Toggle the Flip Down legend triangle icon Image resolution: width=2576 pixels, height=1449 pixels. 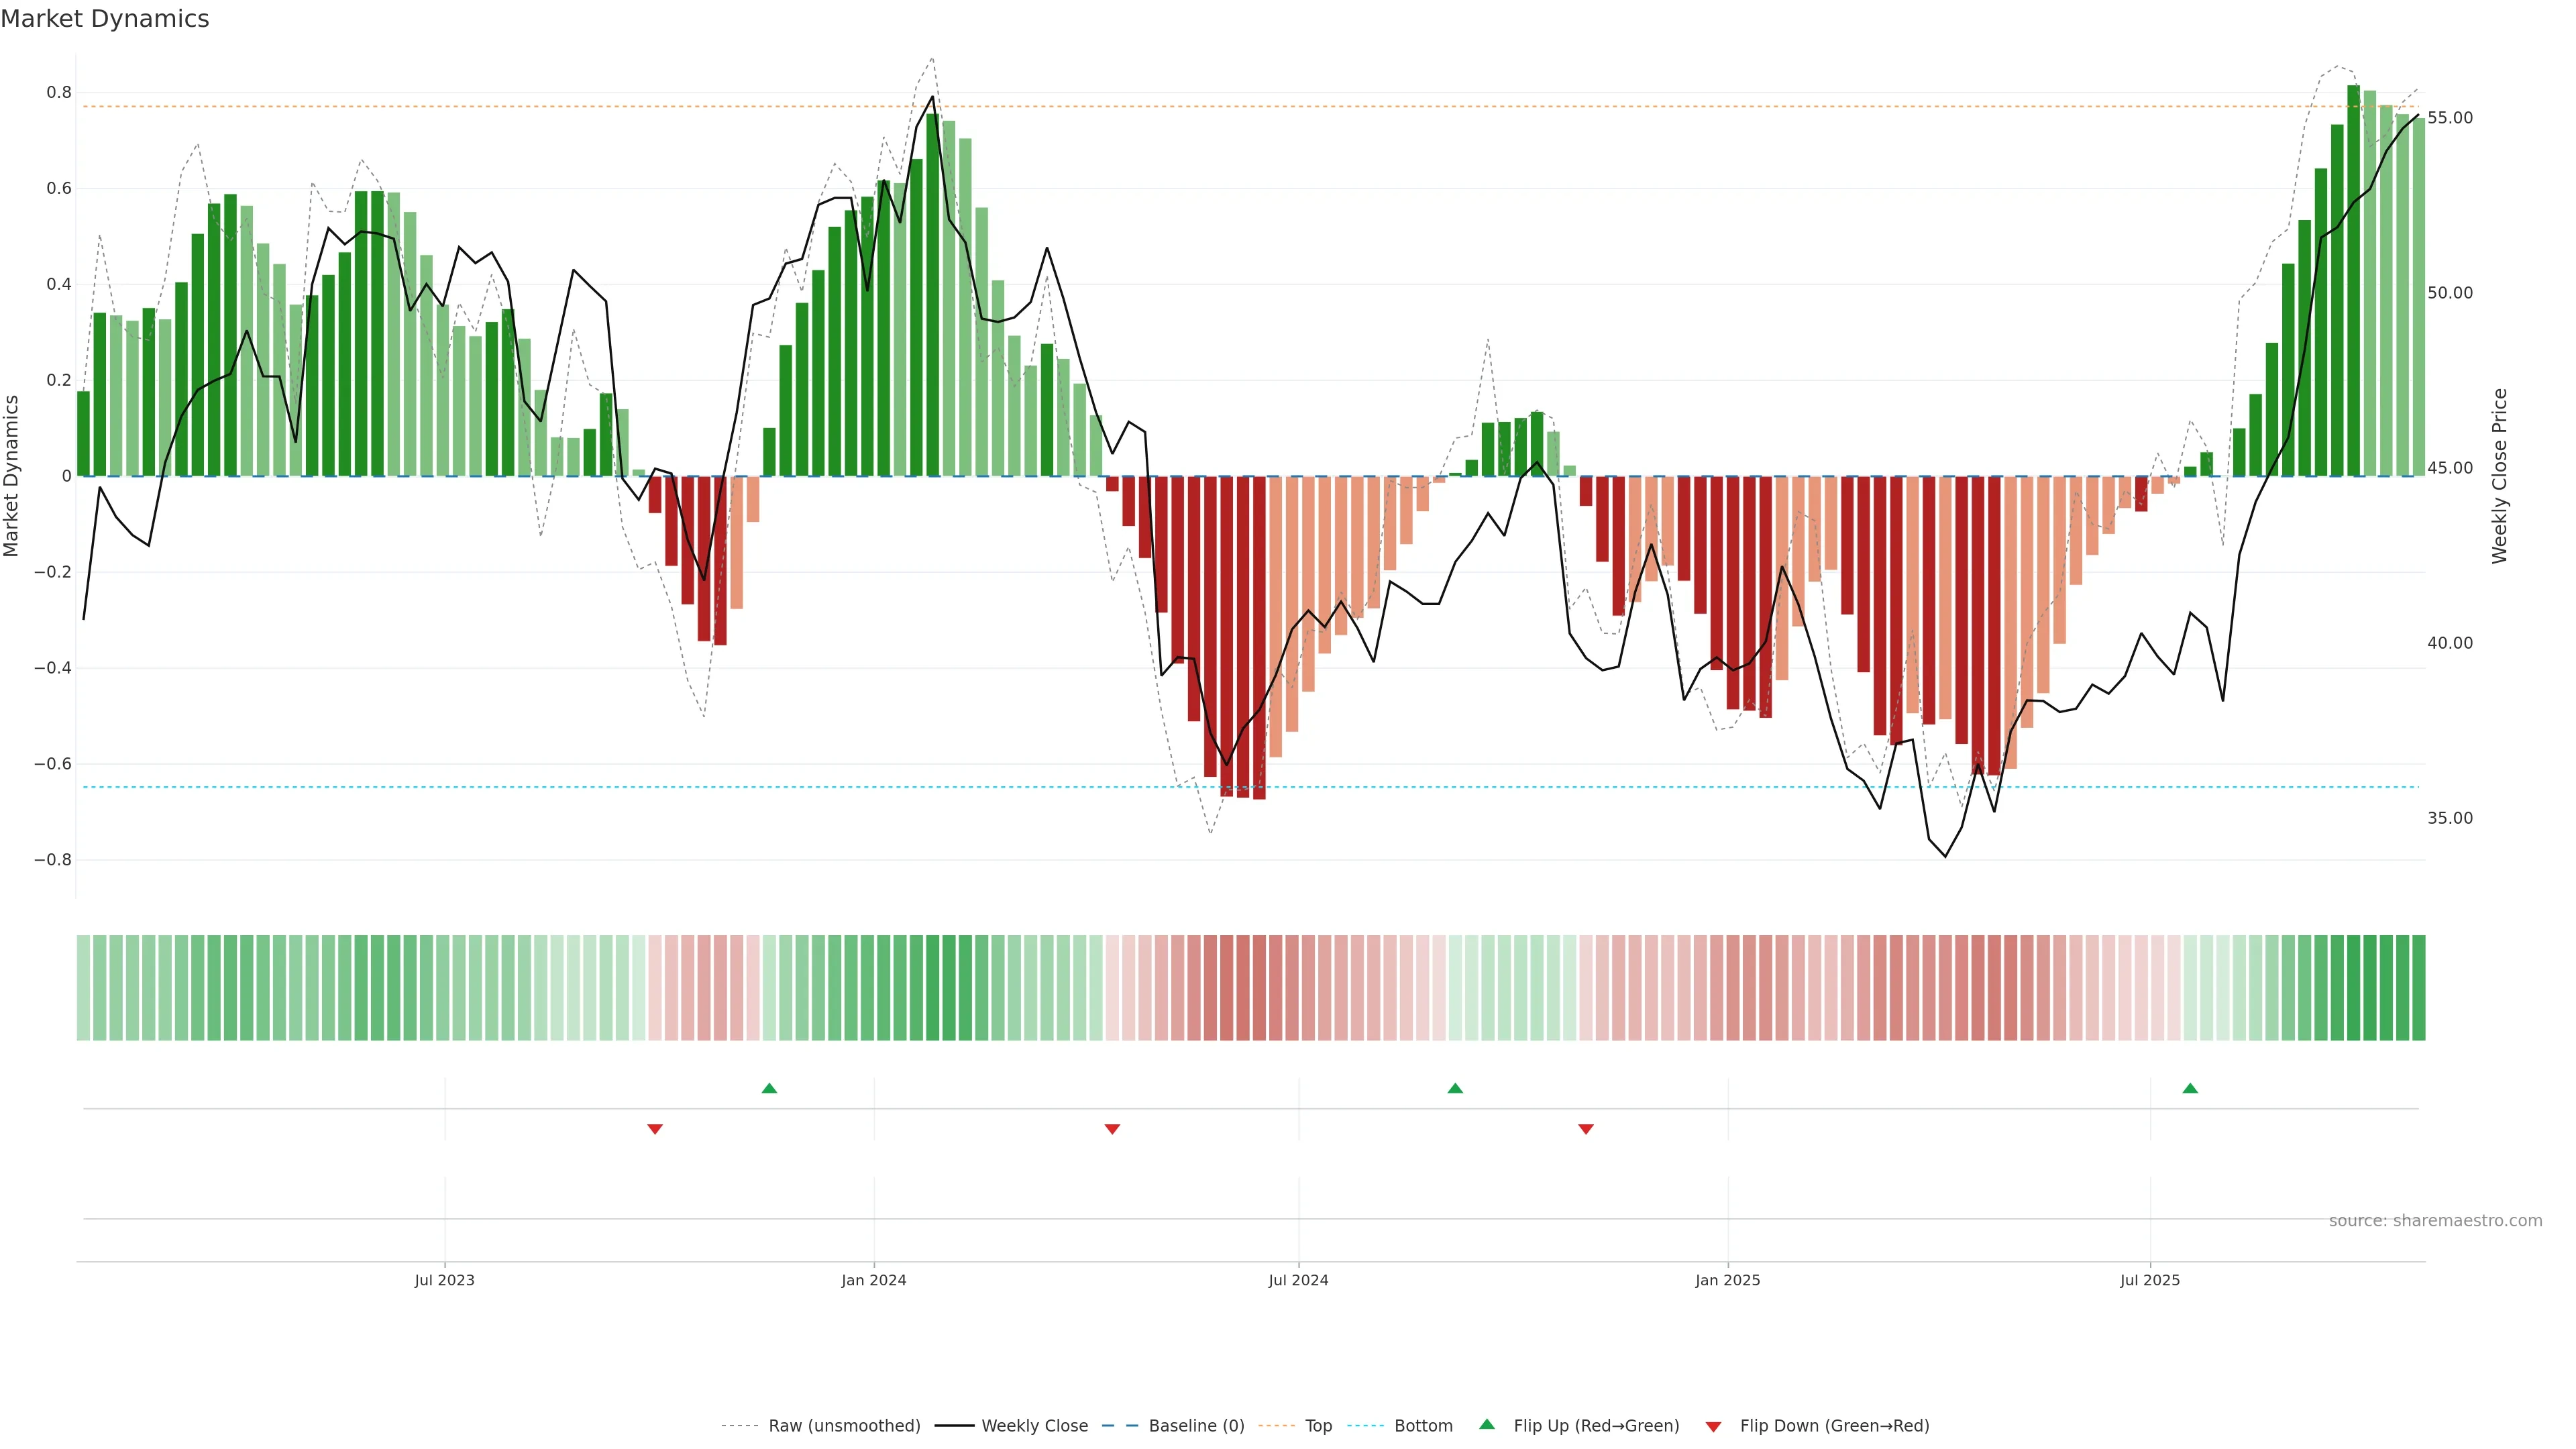coord(1713,1427)
